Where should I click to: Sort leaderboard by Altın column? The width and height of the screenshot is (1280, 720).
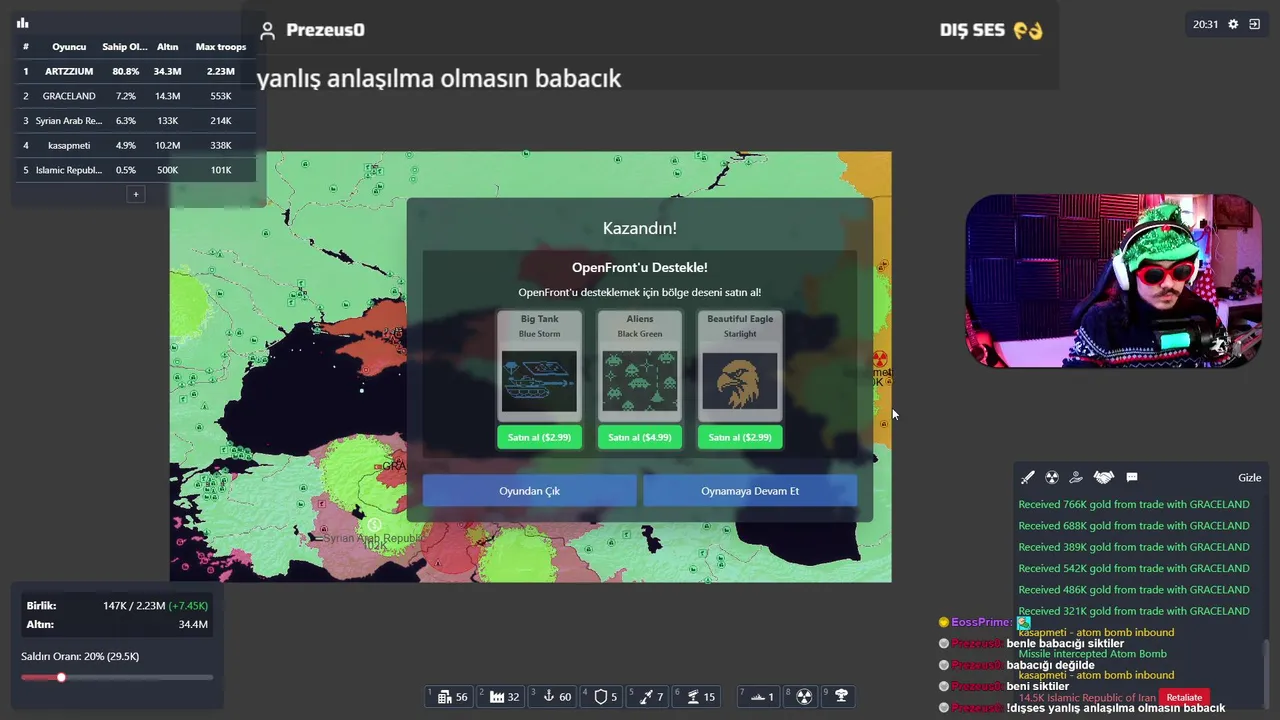click(x=167, y=47)
